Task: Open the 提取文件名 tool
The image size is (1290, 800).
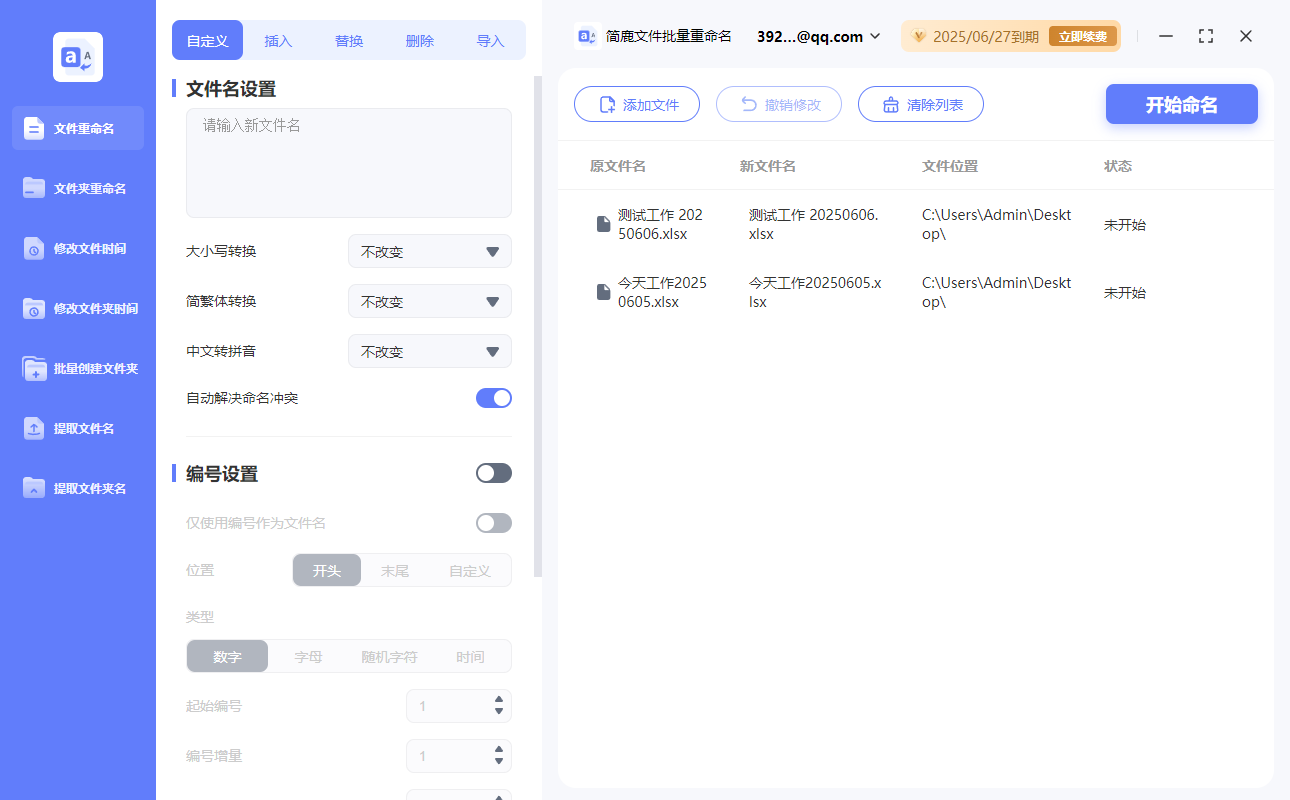Action: (77, 428)
